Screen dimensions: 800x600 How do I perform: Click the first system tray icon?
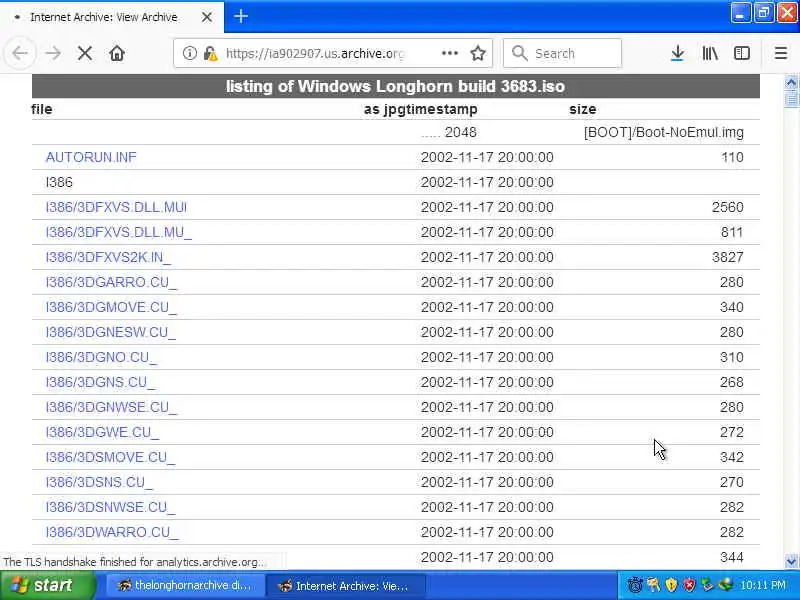[635, 585]
